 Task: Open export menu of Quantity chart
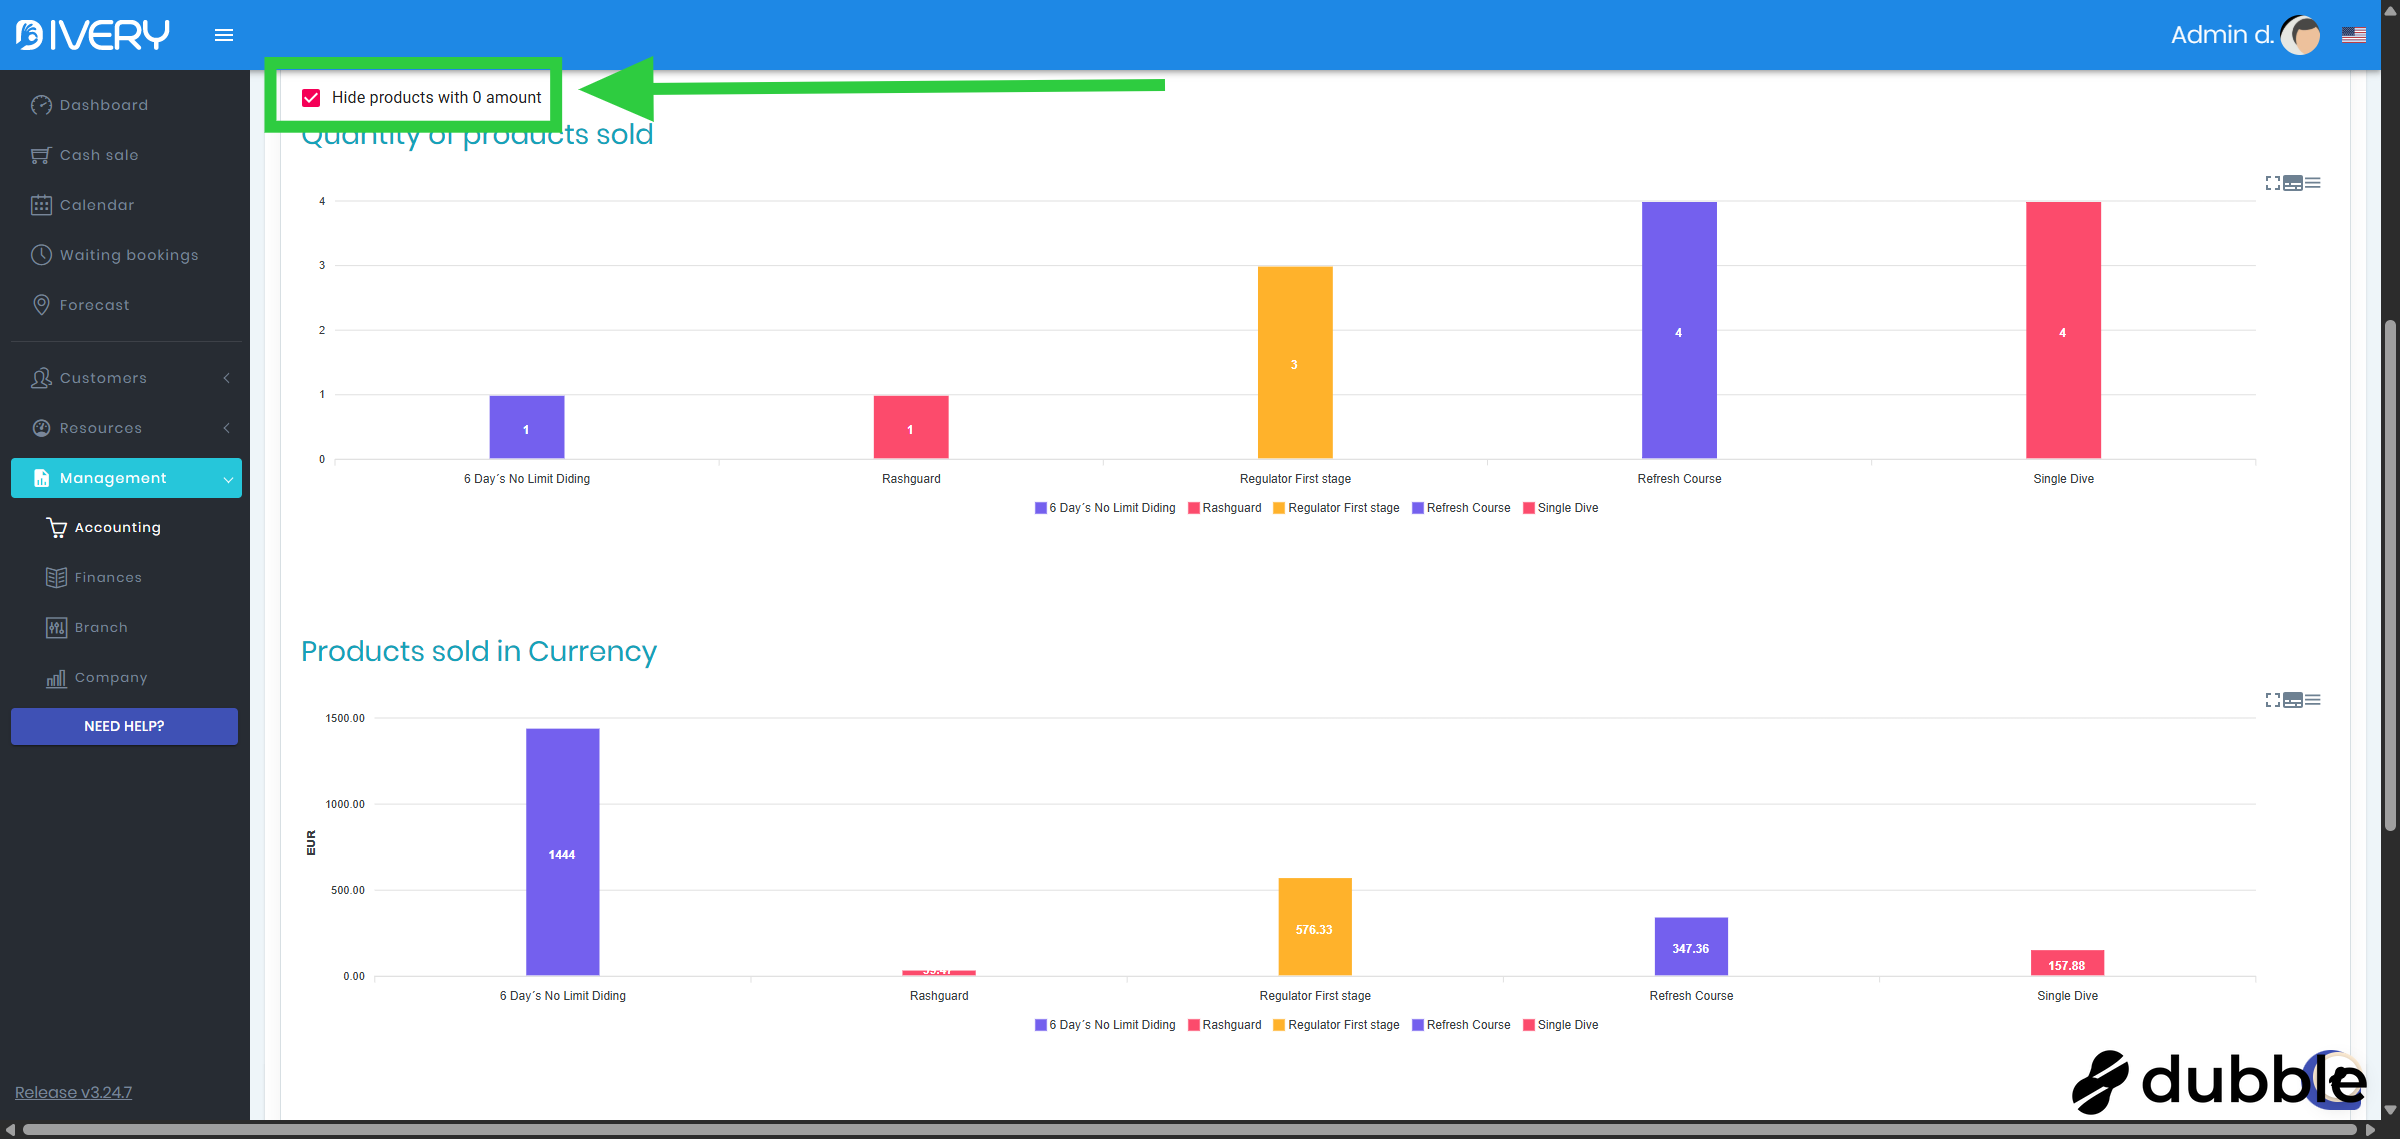pyautogui.click(x=2313, y=183)
